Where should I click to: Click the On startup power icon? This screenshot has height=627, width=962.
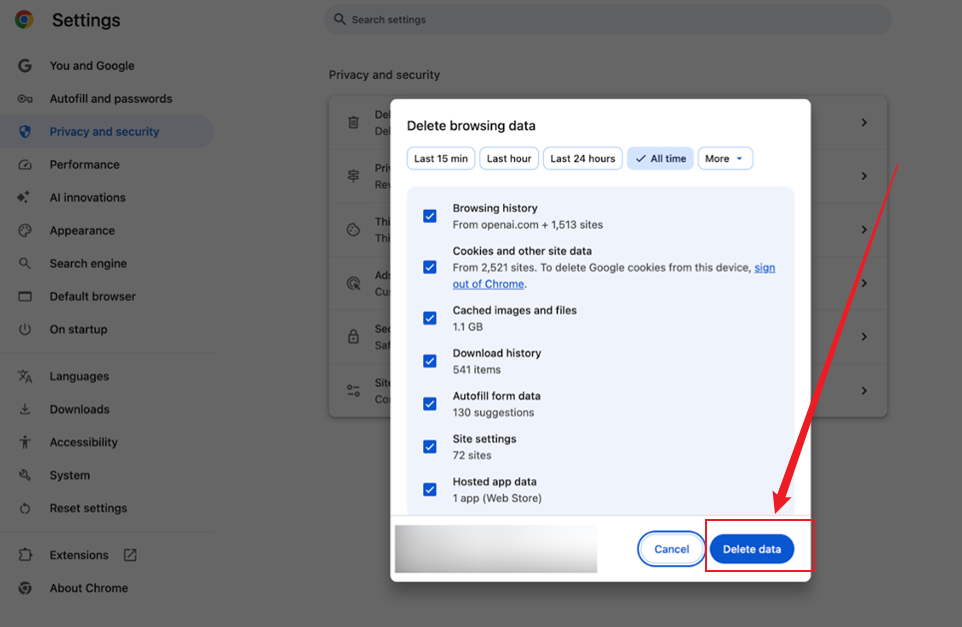click(25, 329)
